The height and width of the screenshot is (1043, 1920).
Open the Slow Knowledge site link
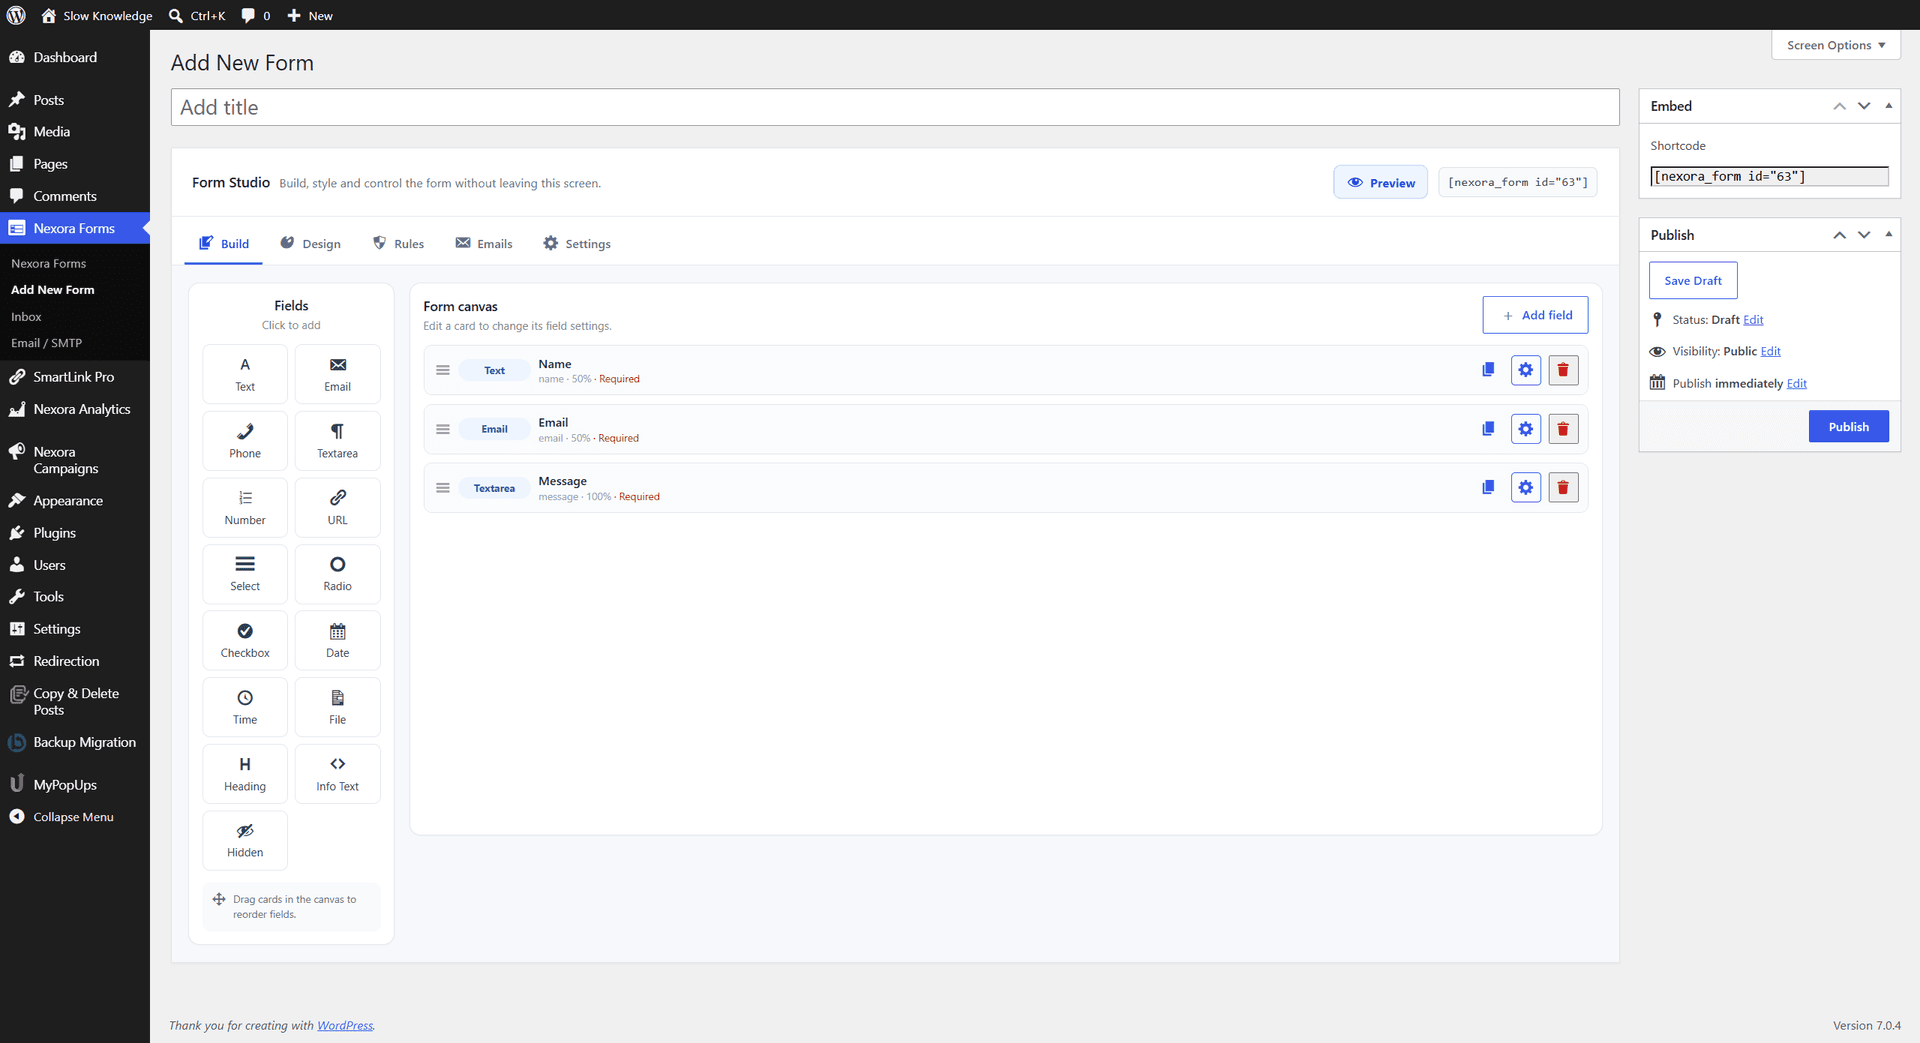[x=96, y=15]
